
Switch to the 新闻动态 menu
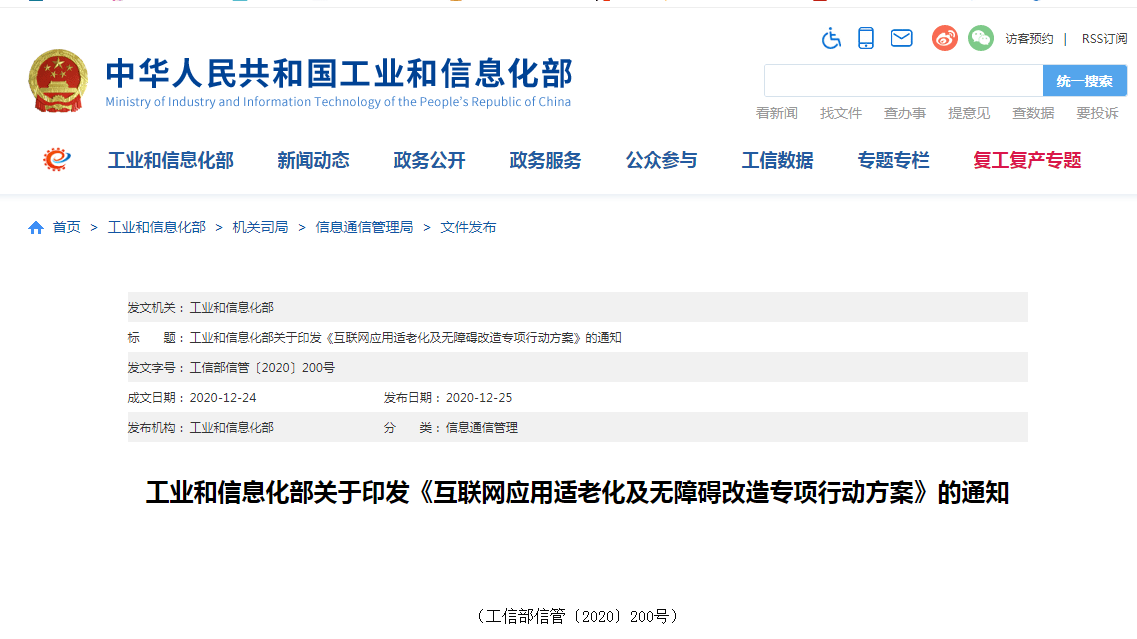pyautogui.click(x=313, y=159)
